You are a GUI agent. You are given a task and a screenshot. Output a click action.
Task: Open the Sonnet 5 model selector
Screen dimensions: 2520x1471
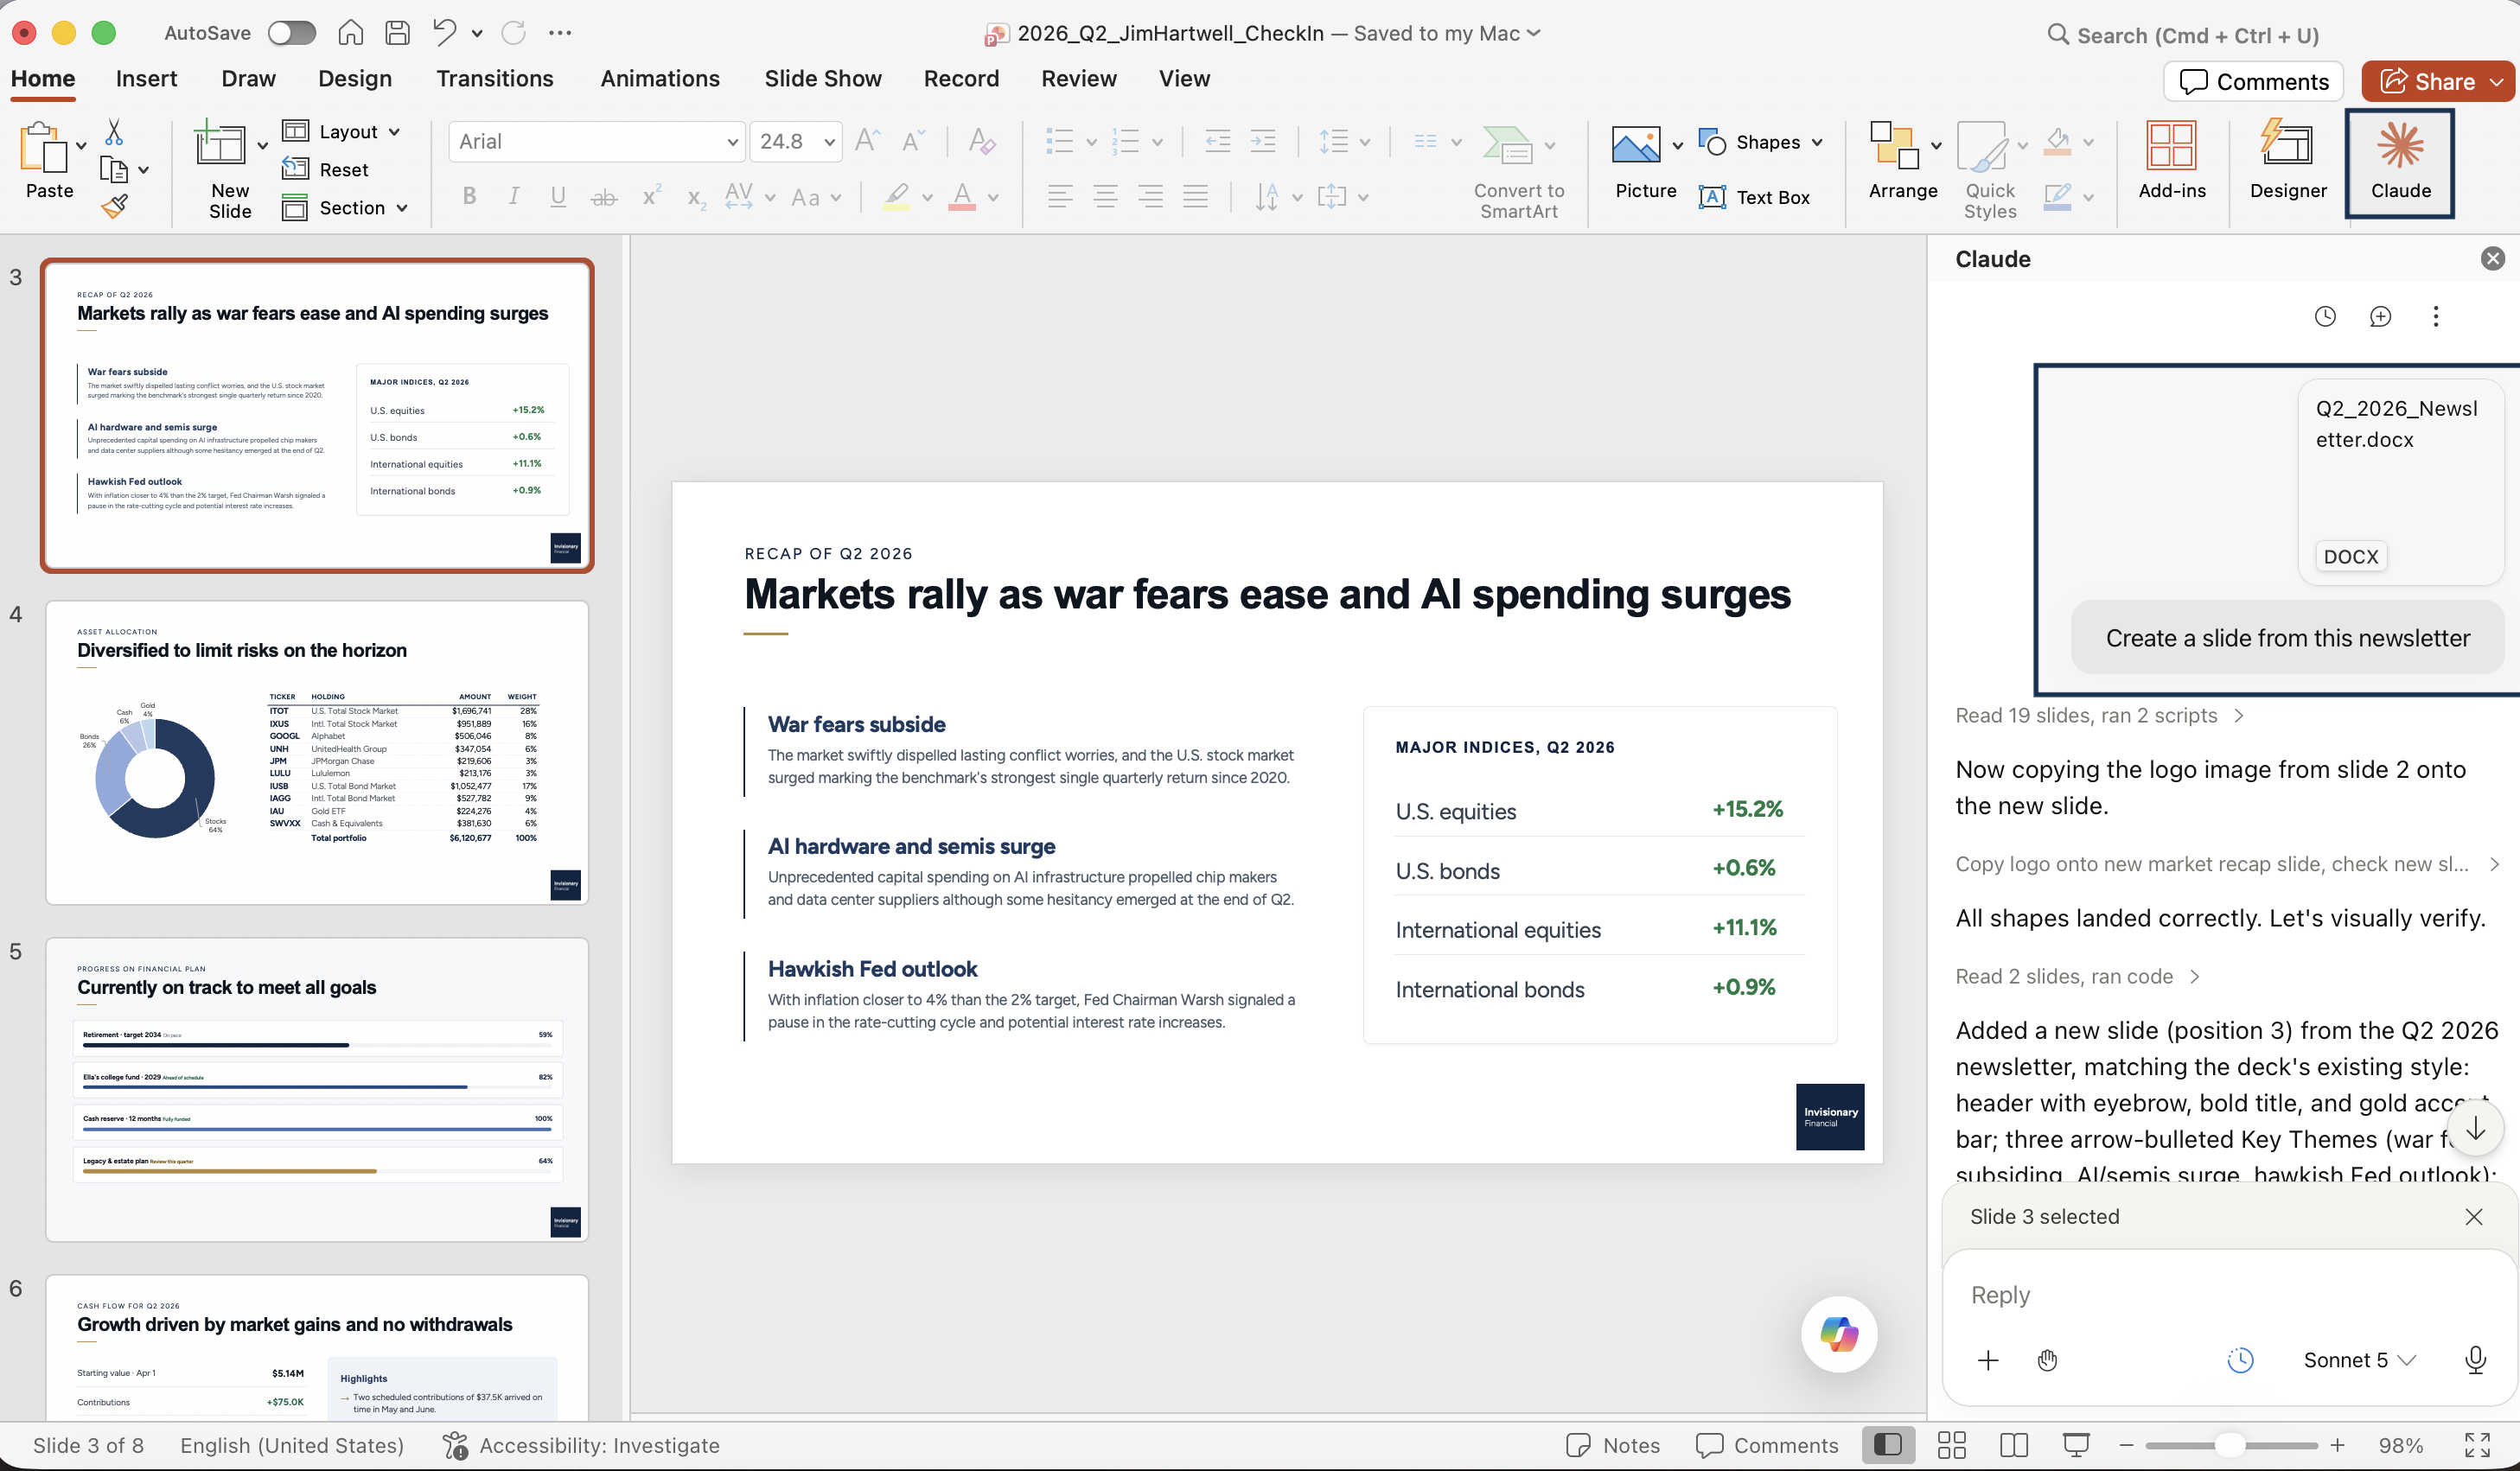(2360, 1360)
